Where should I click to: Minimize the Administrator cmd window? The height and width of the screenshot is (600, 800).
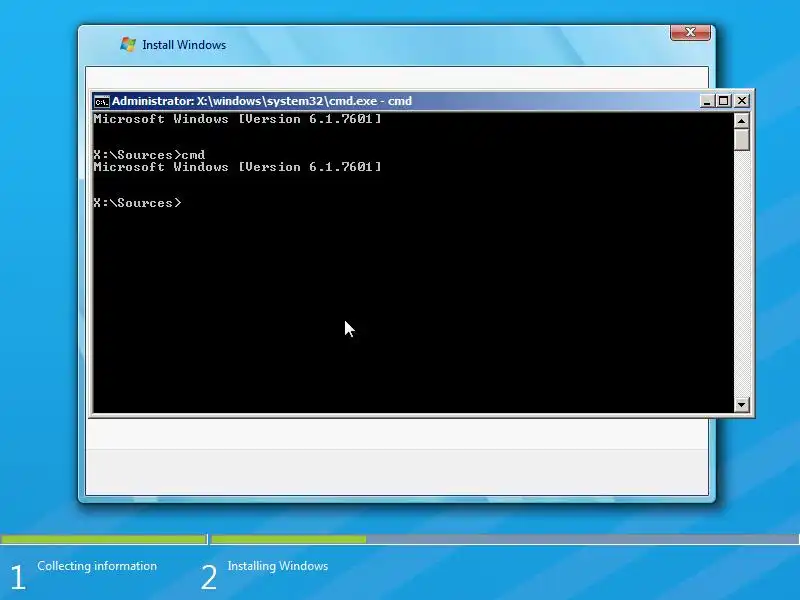[x=707, y=101]
